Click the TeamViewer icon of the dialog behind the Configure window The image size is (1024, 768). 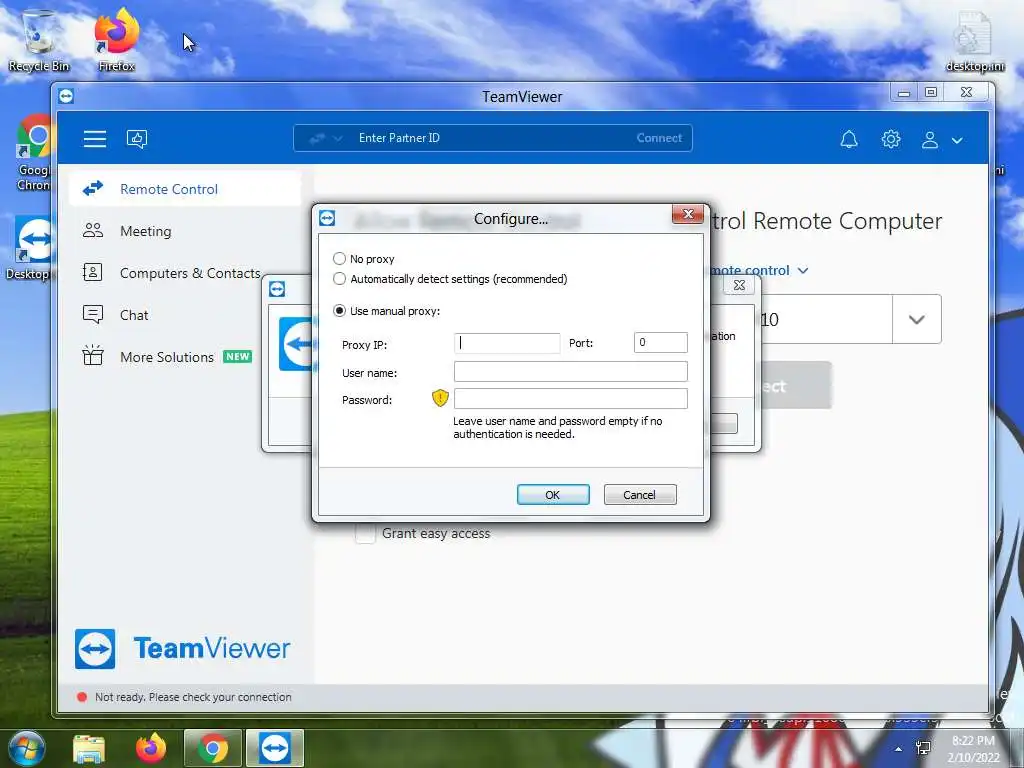click(x=277, y=289)
